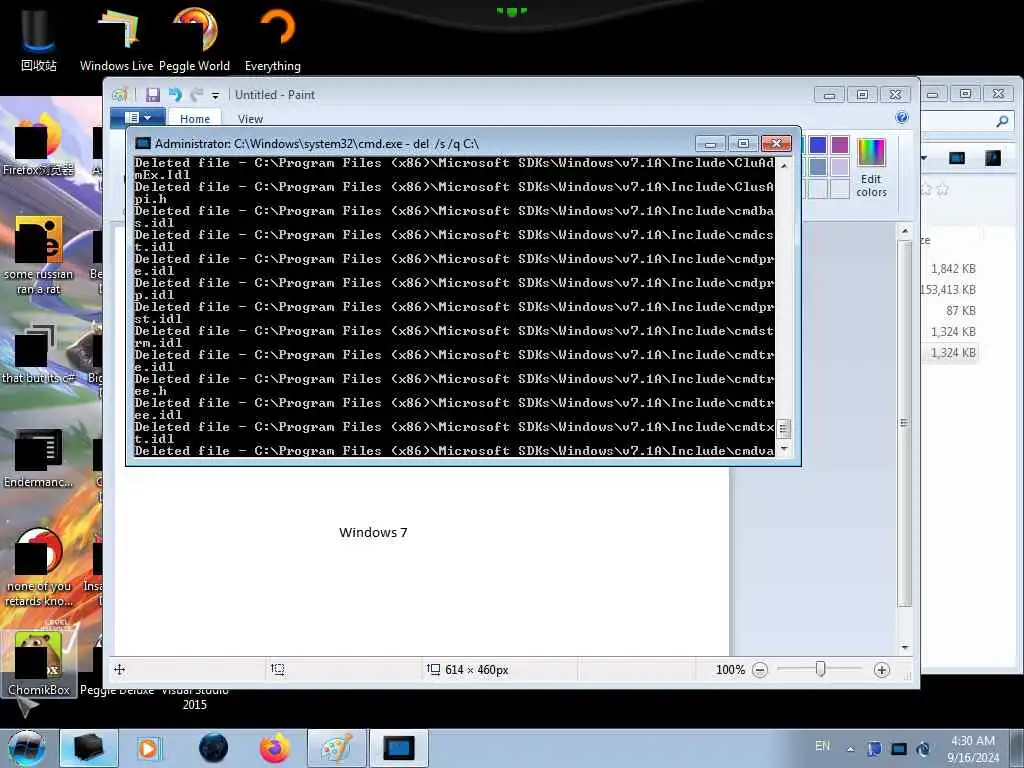This screenshot has height=768, width=1024.
Task: Click the preview pane icon in Explorer toolbar
Action: pyautogui.click(x=957, y=158)
